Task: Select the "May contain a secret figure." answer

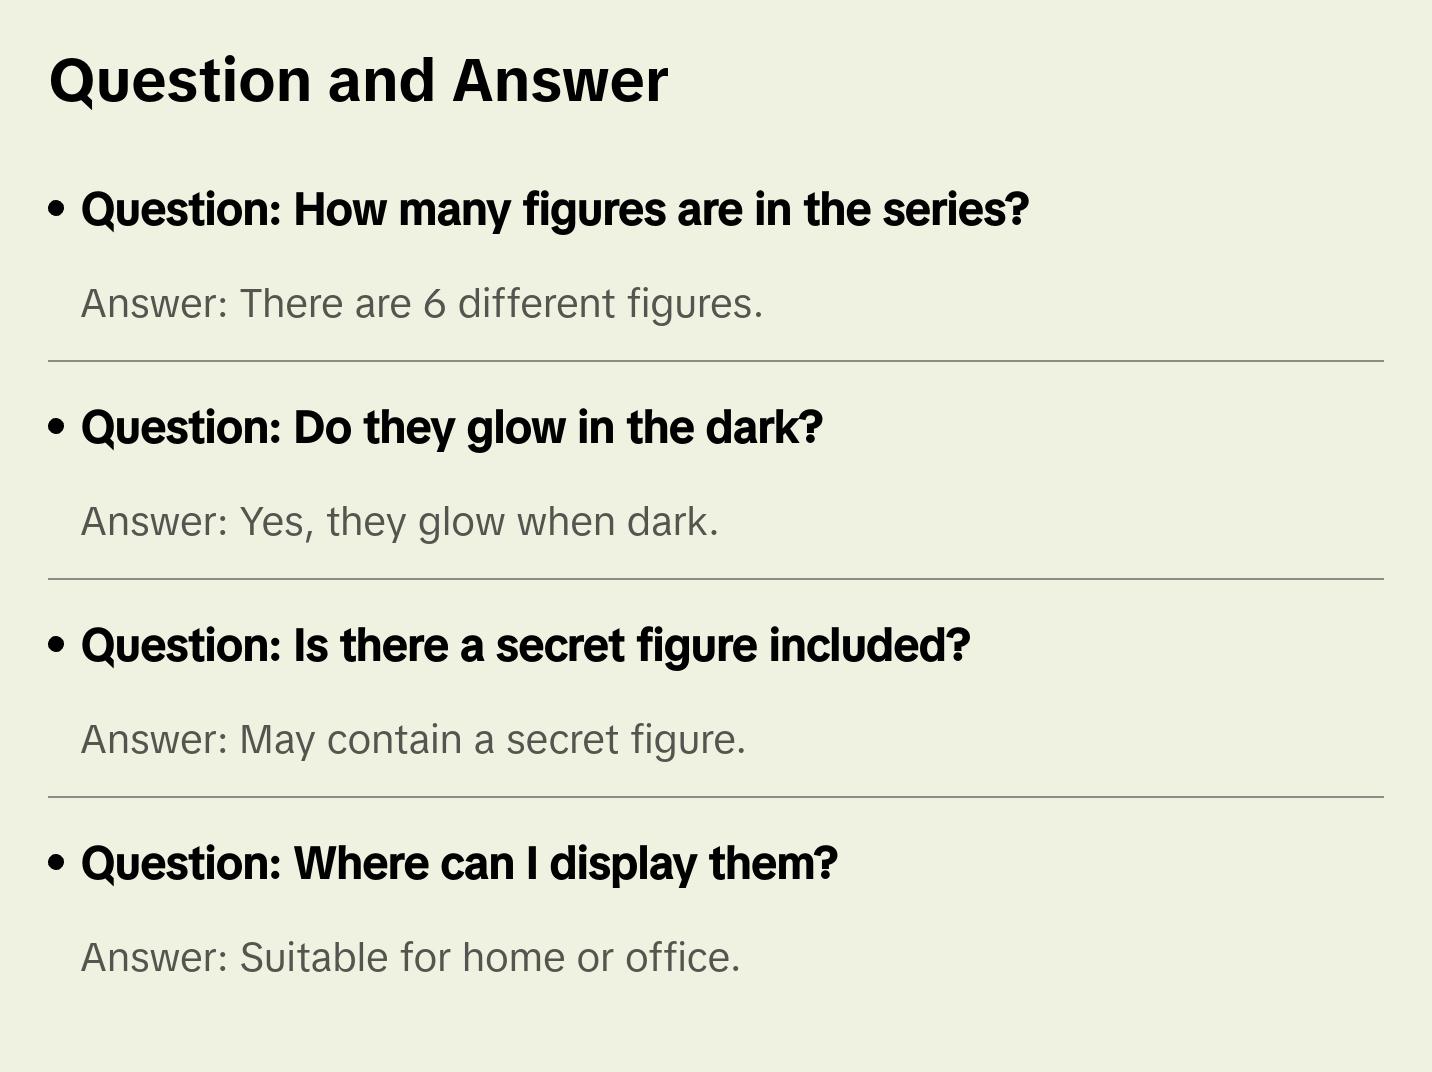Action: click(x=413, y=740)
